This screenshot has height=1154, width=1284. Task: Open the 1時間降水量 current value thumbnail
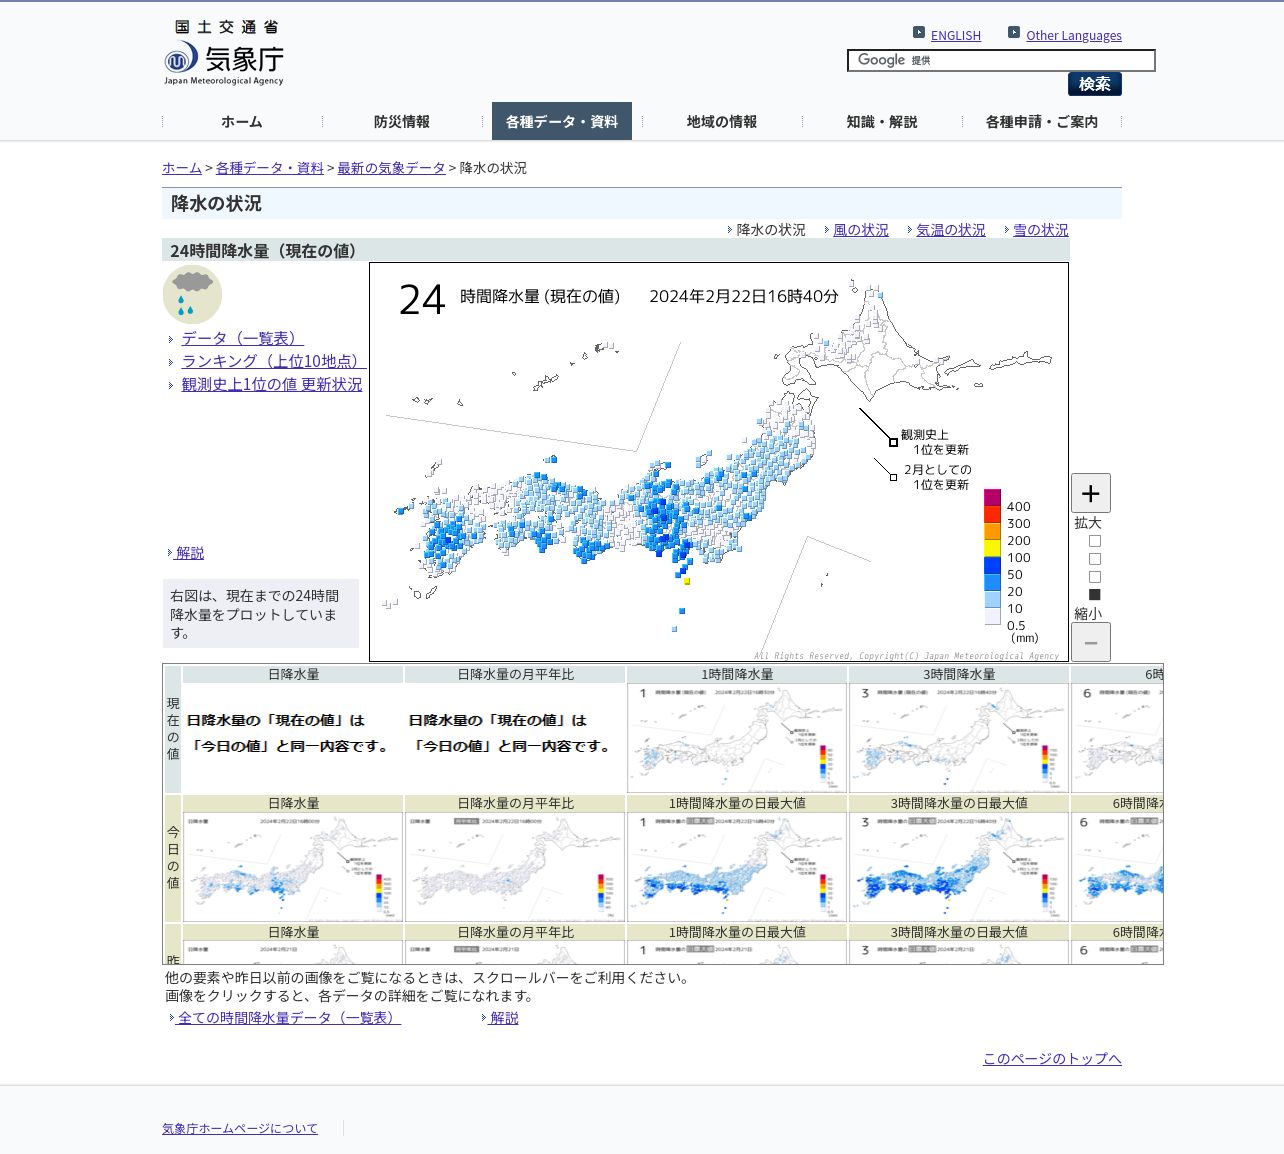(737, 738)
